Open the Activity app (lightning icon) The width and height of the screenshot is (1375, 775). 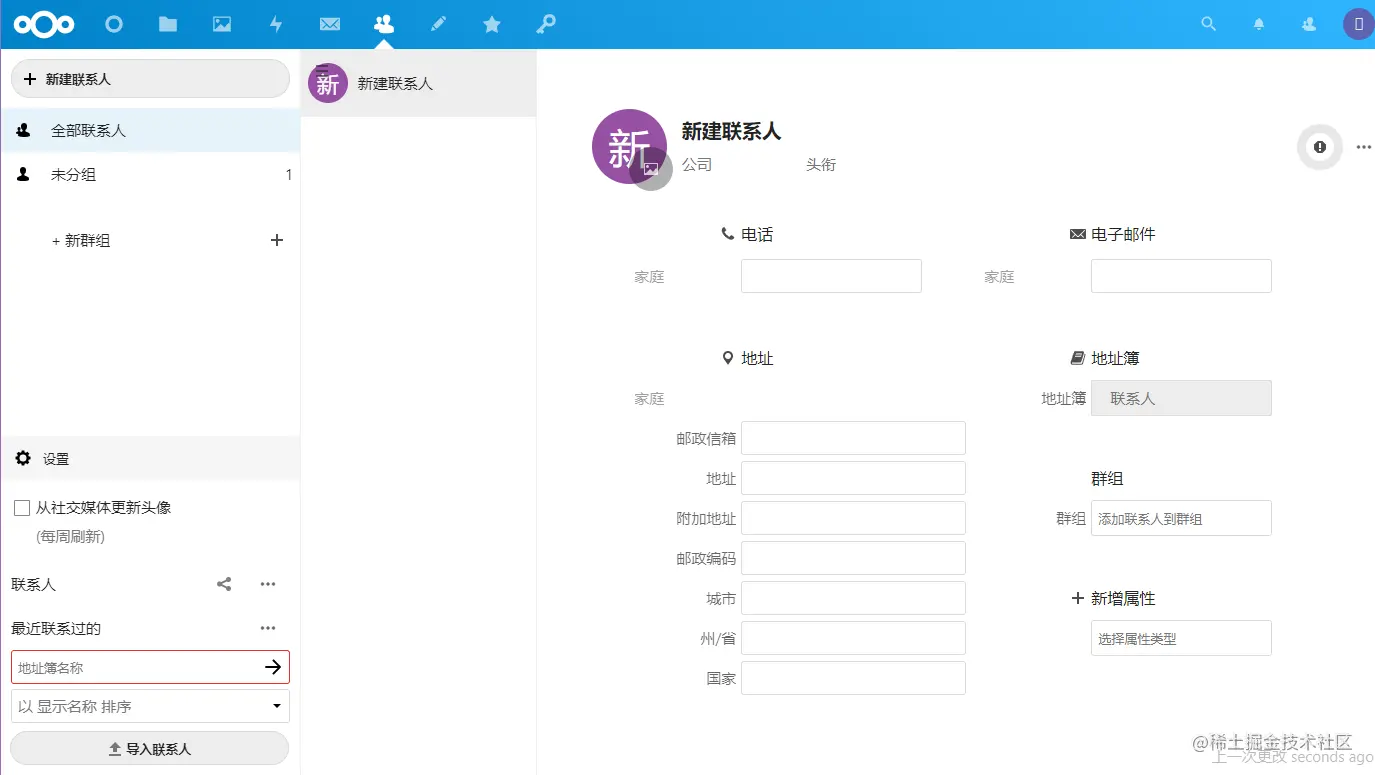[x=276, y=23]
